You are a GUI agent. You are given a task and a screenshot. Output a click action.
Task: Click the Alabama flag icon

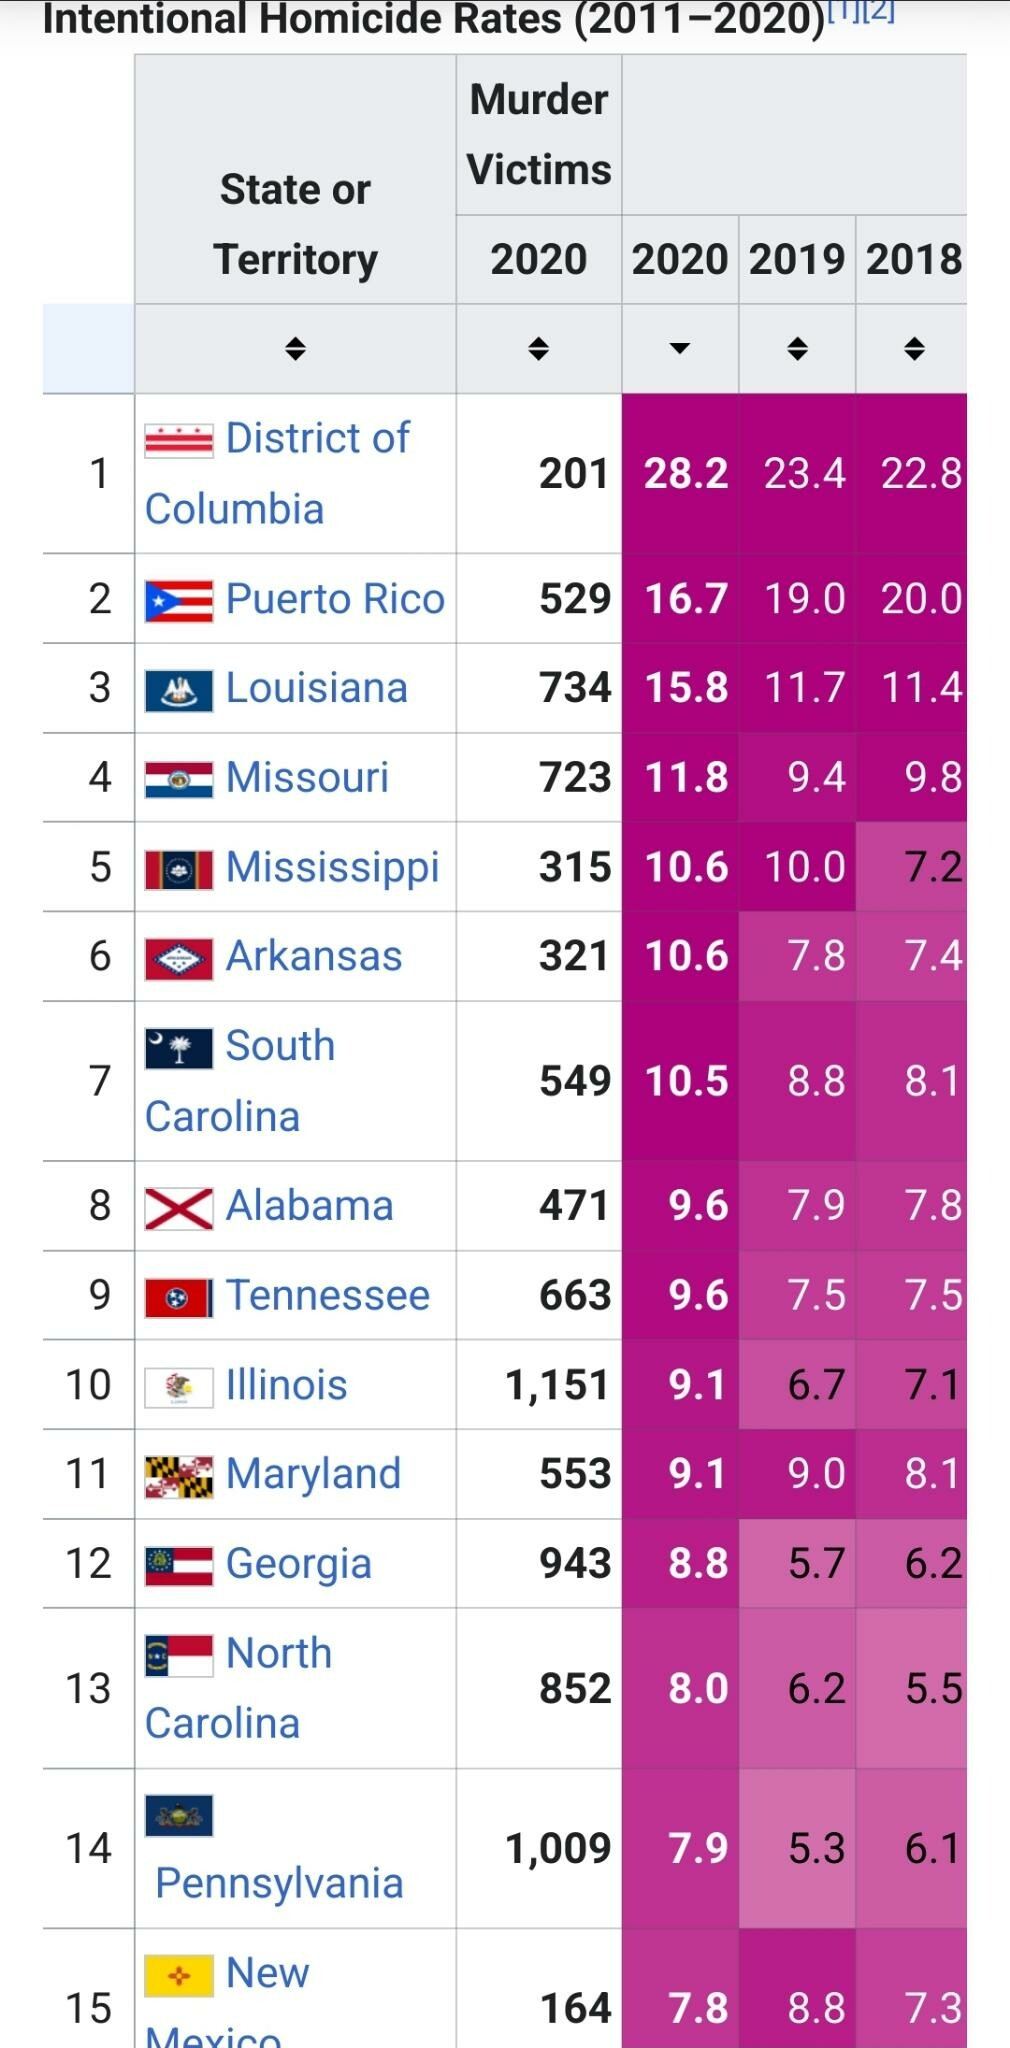(x=178, y=1208)
